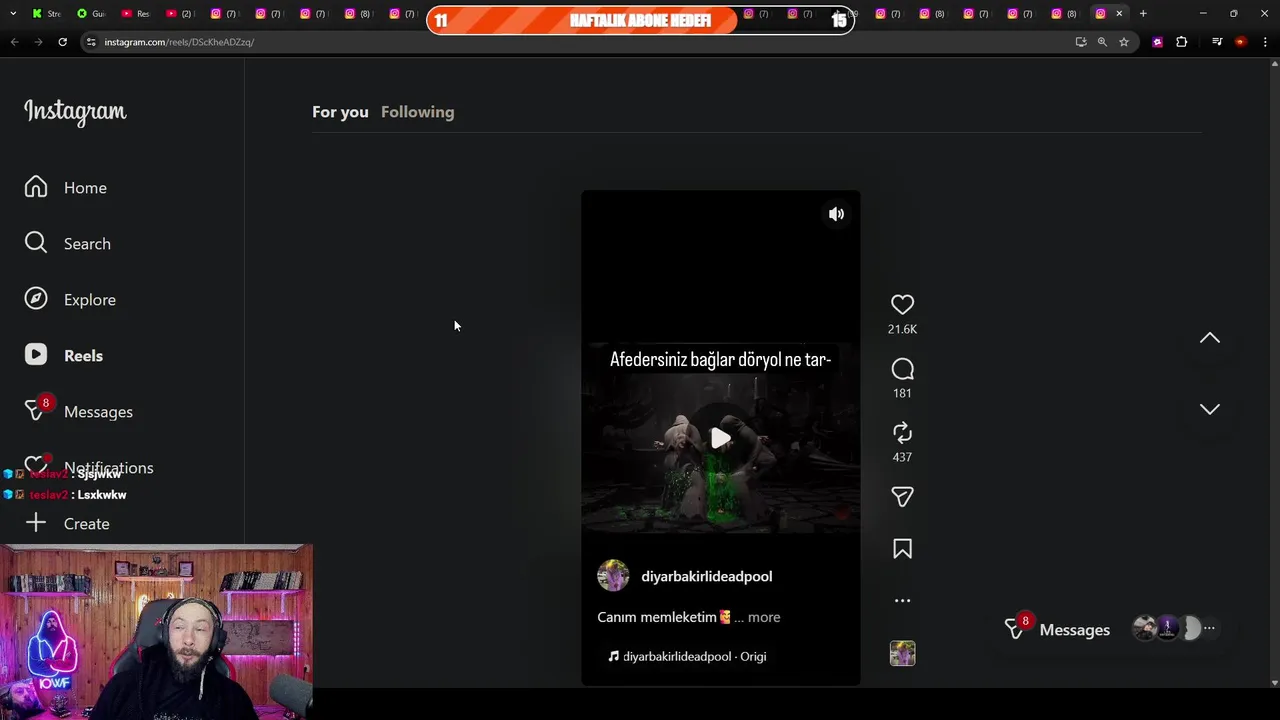Click the Reels label in the sidebar
Image resolution: width=1280 pixels, height=720 pixels.
pos(83,356)
